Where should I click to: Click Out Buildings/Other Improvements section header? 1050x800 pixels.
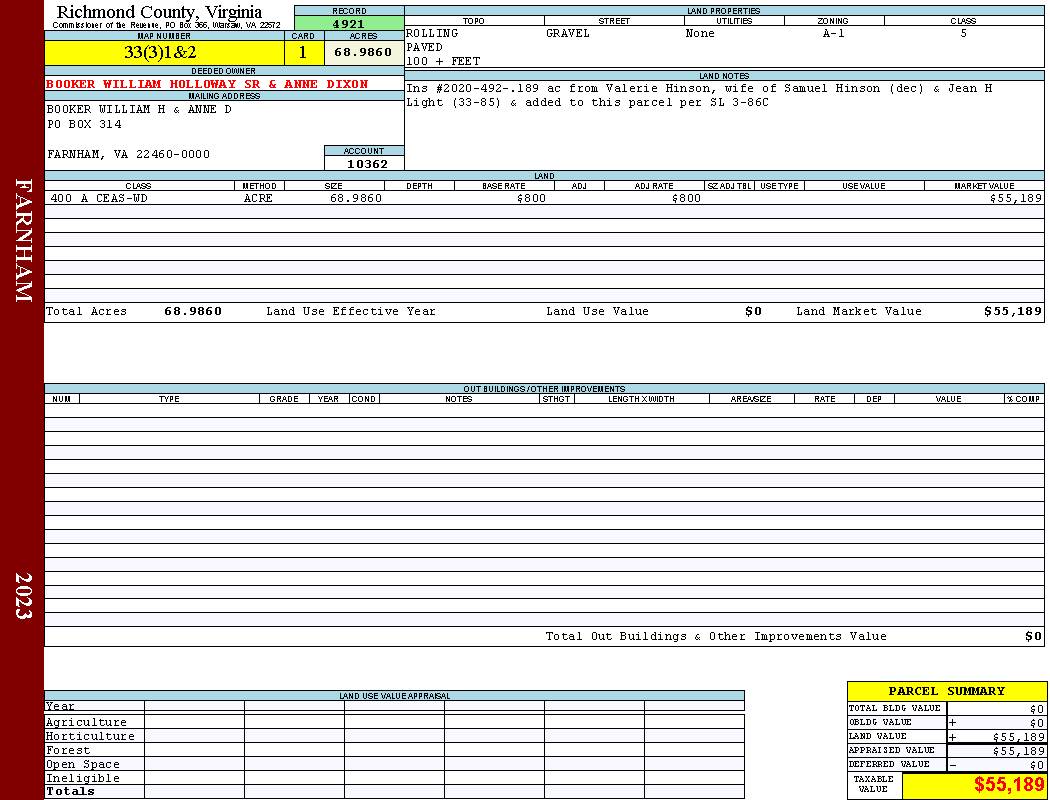click(544, 388)
